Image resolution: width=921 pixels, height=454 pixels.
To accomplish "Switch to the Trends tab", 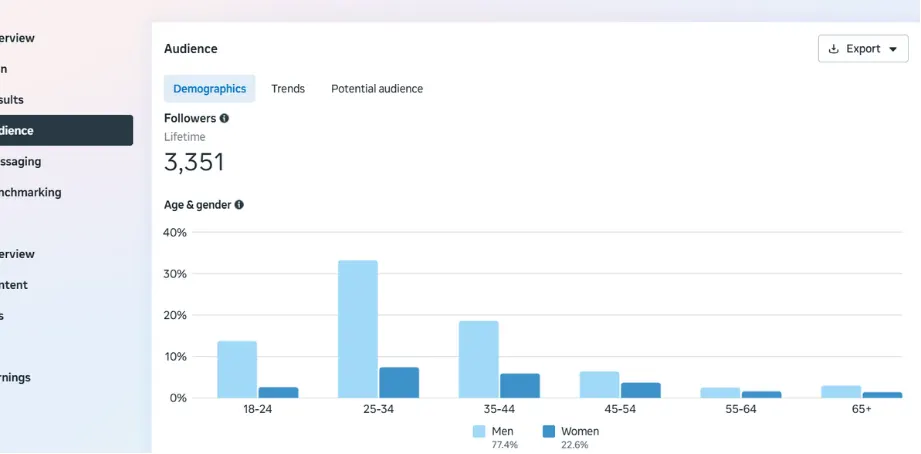I will click(x=288, y=89).
